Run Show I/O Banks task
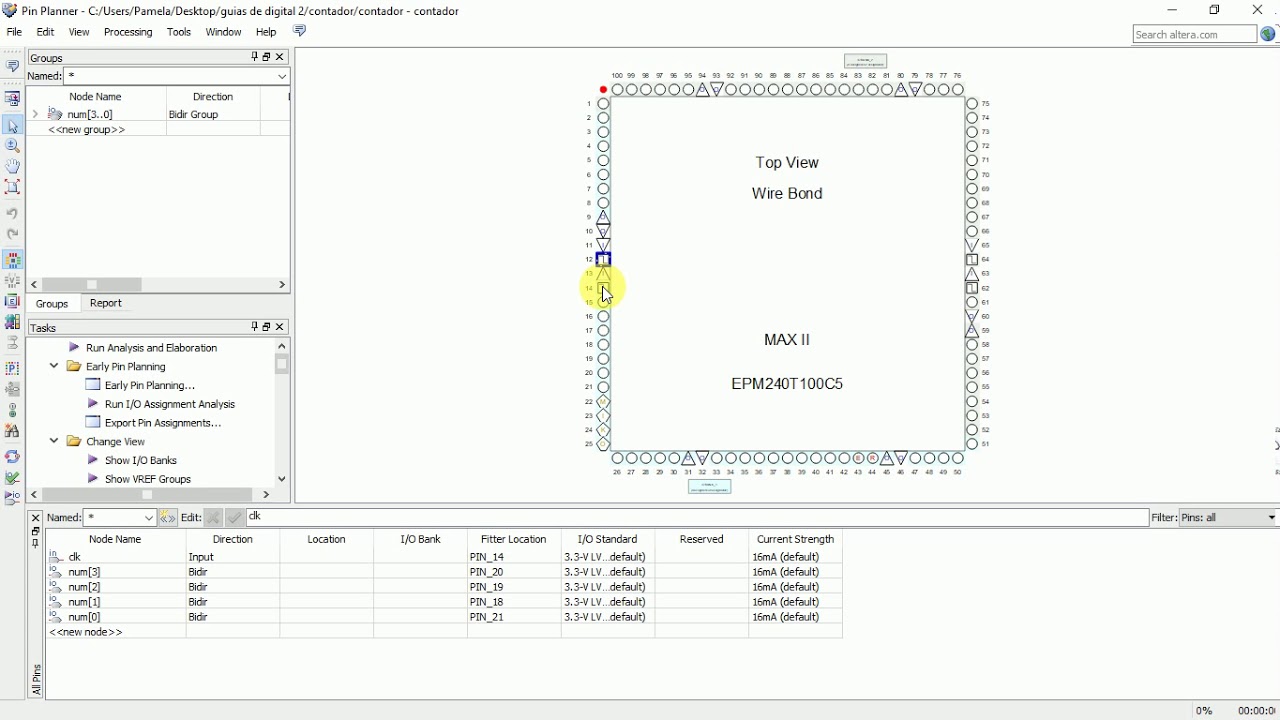 [141, 460]
